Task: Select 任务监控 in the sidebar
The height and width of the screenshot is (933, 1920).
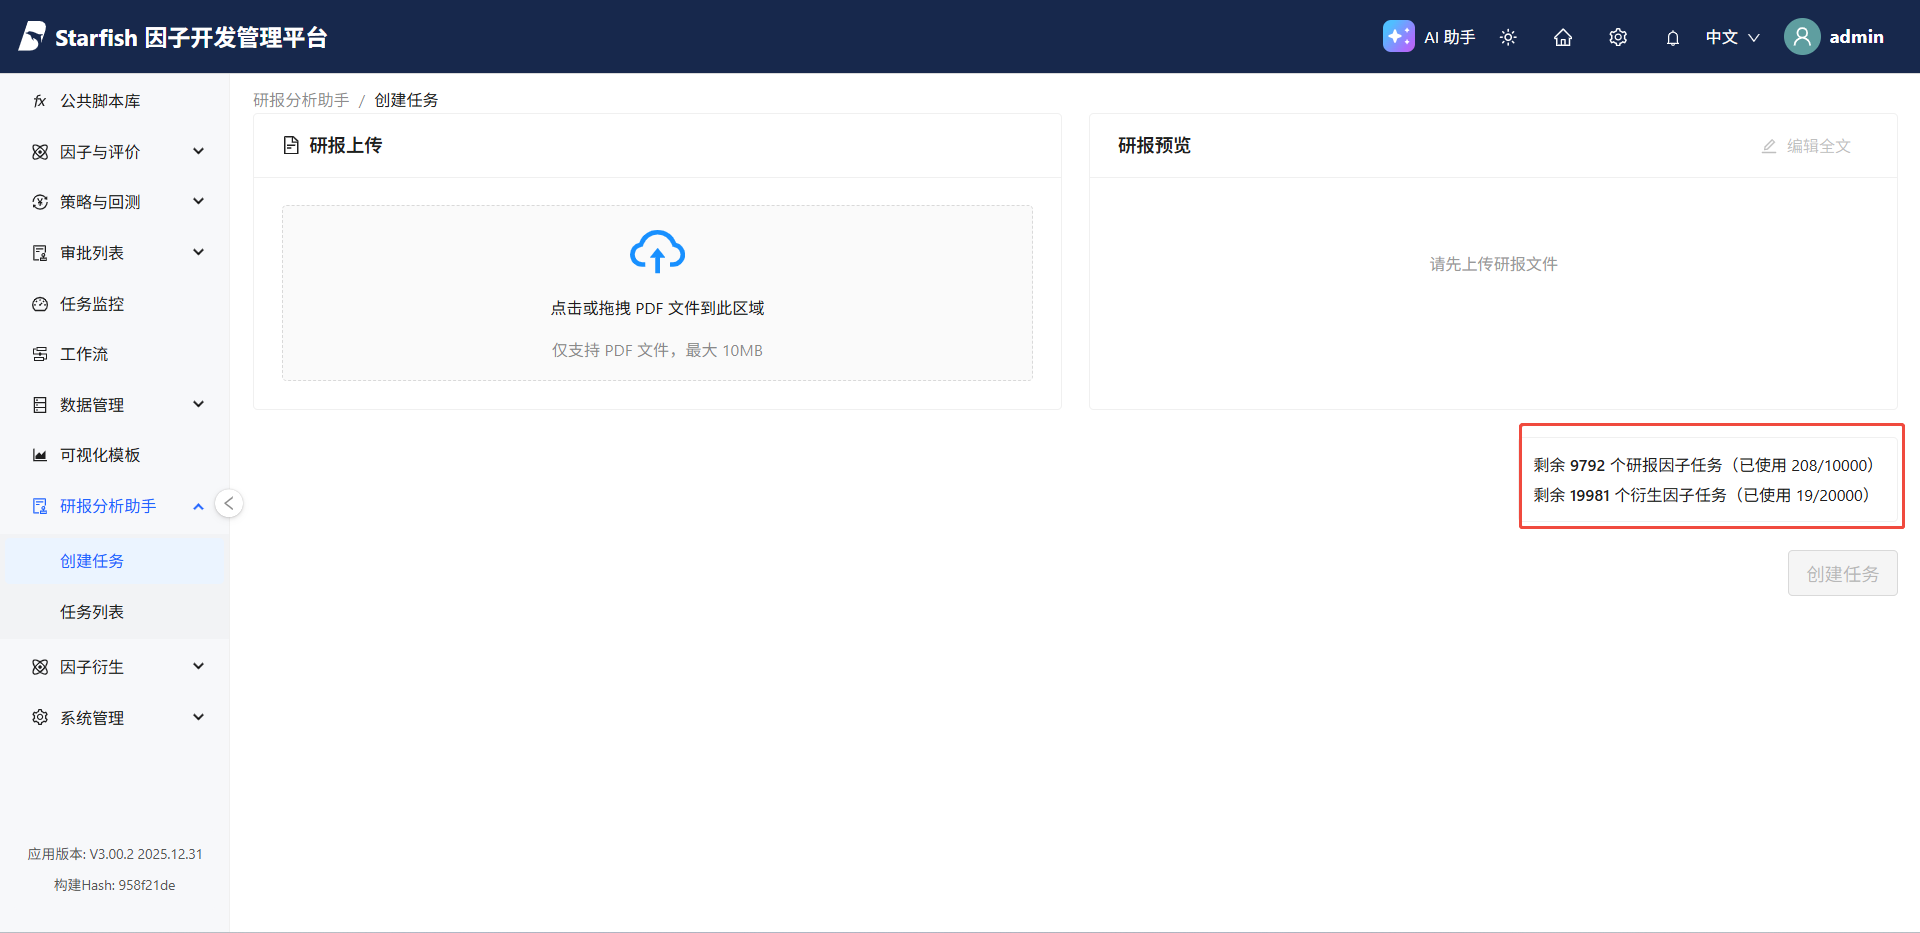Action: point(92,304)
